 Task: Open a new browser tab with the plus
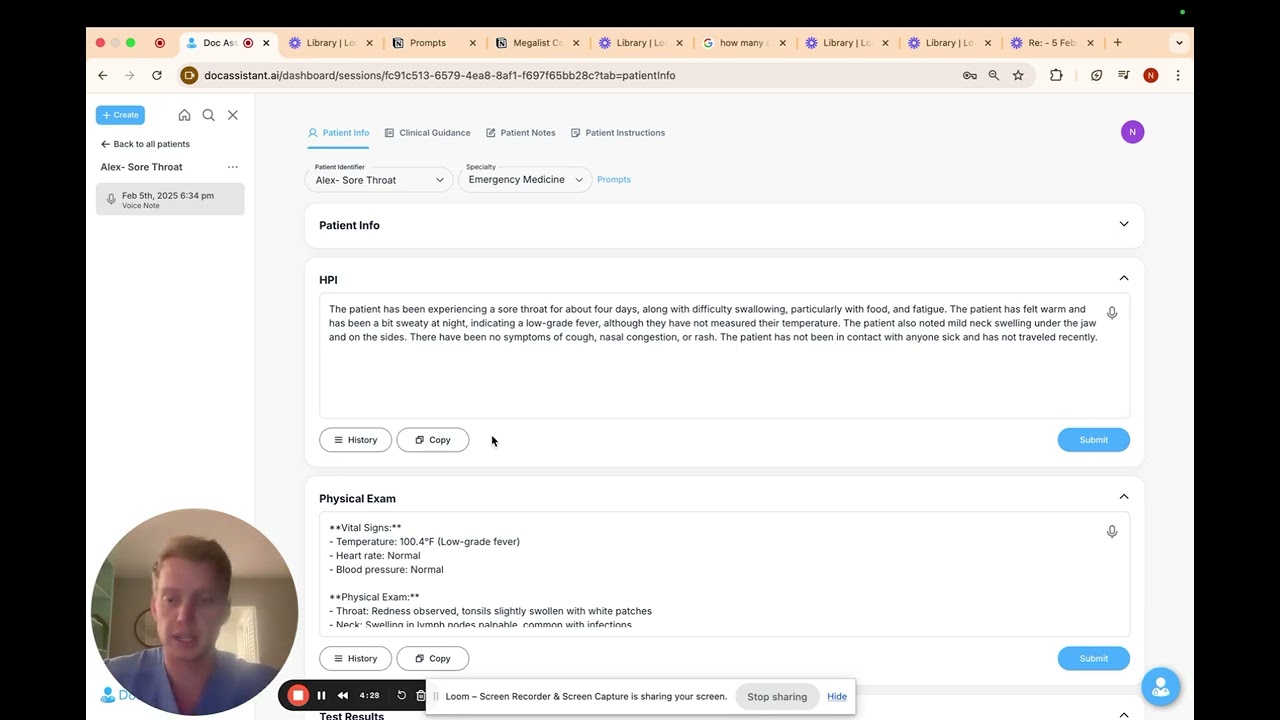(x=1117, y=43)
